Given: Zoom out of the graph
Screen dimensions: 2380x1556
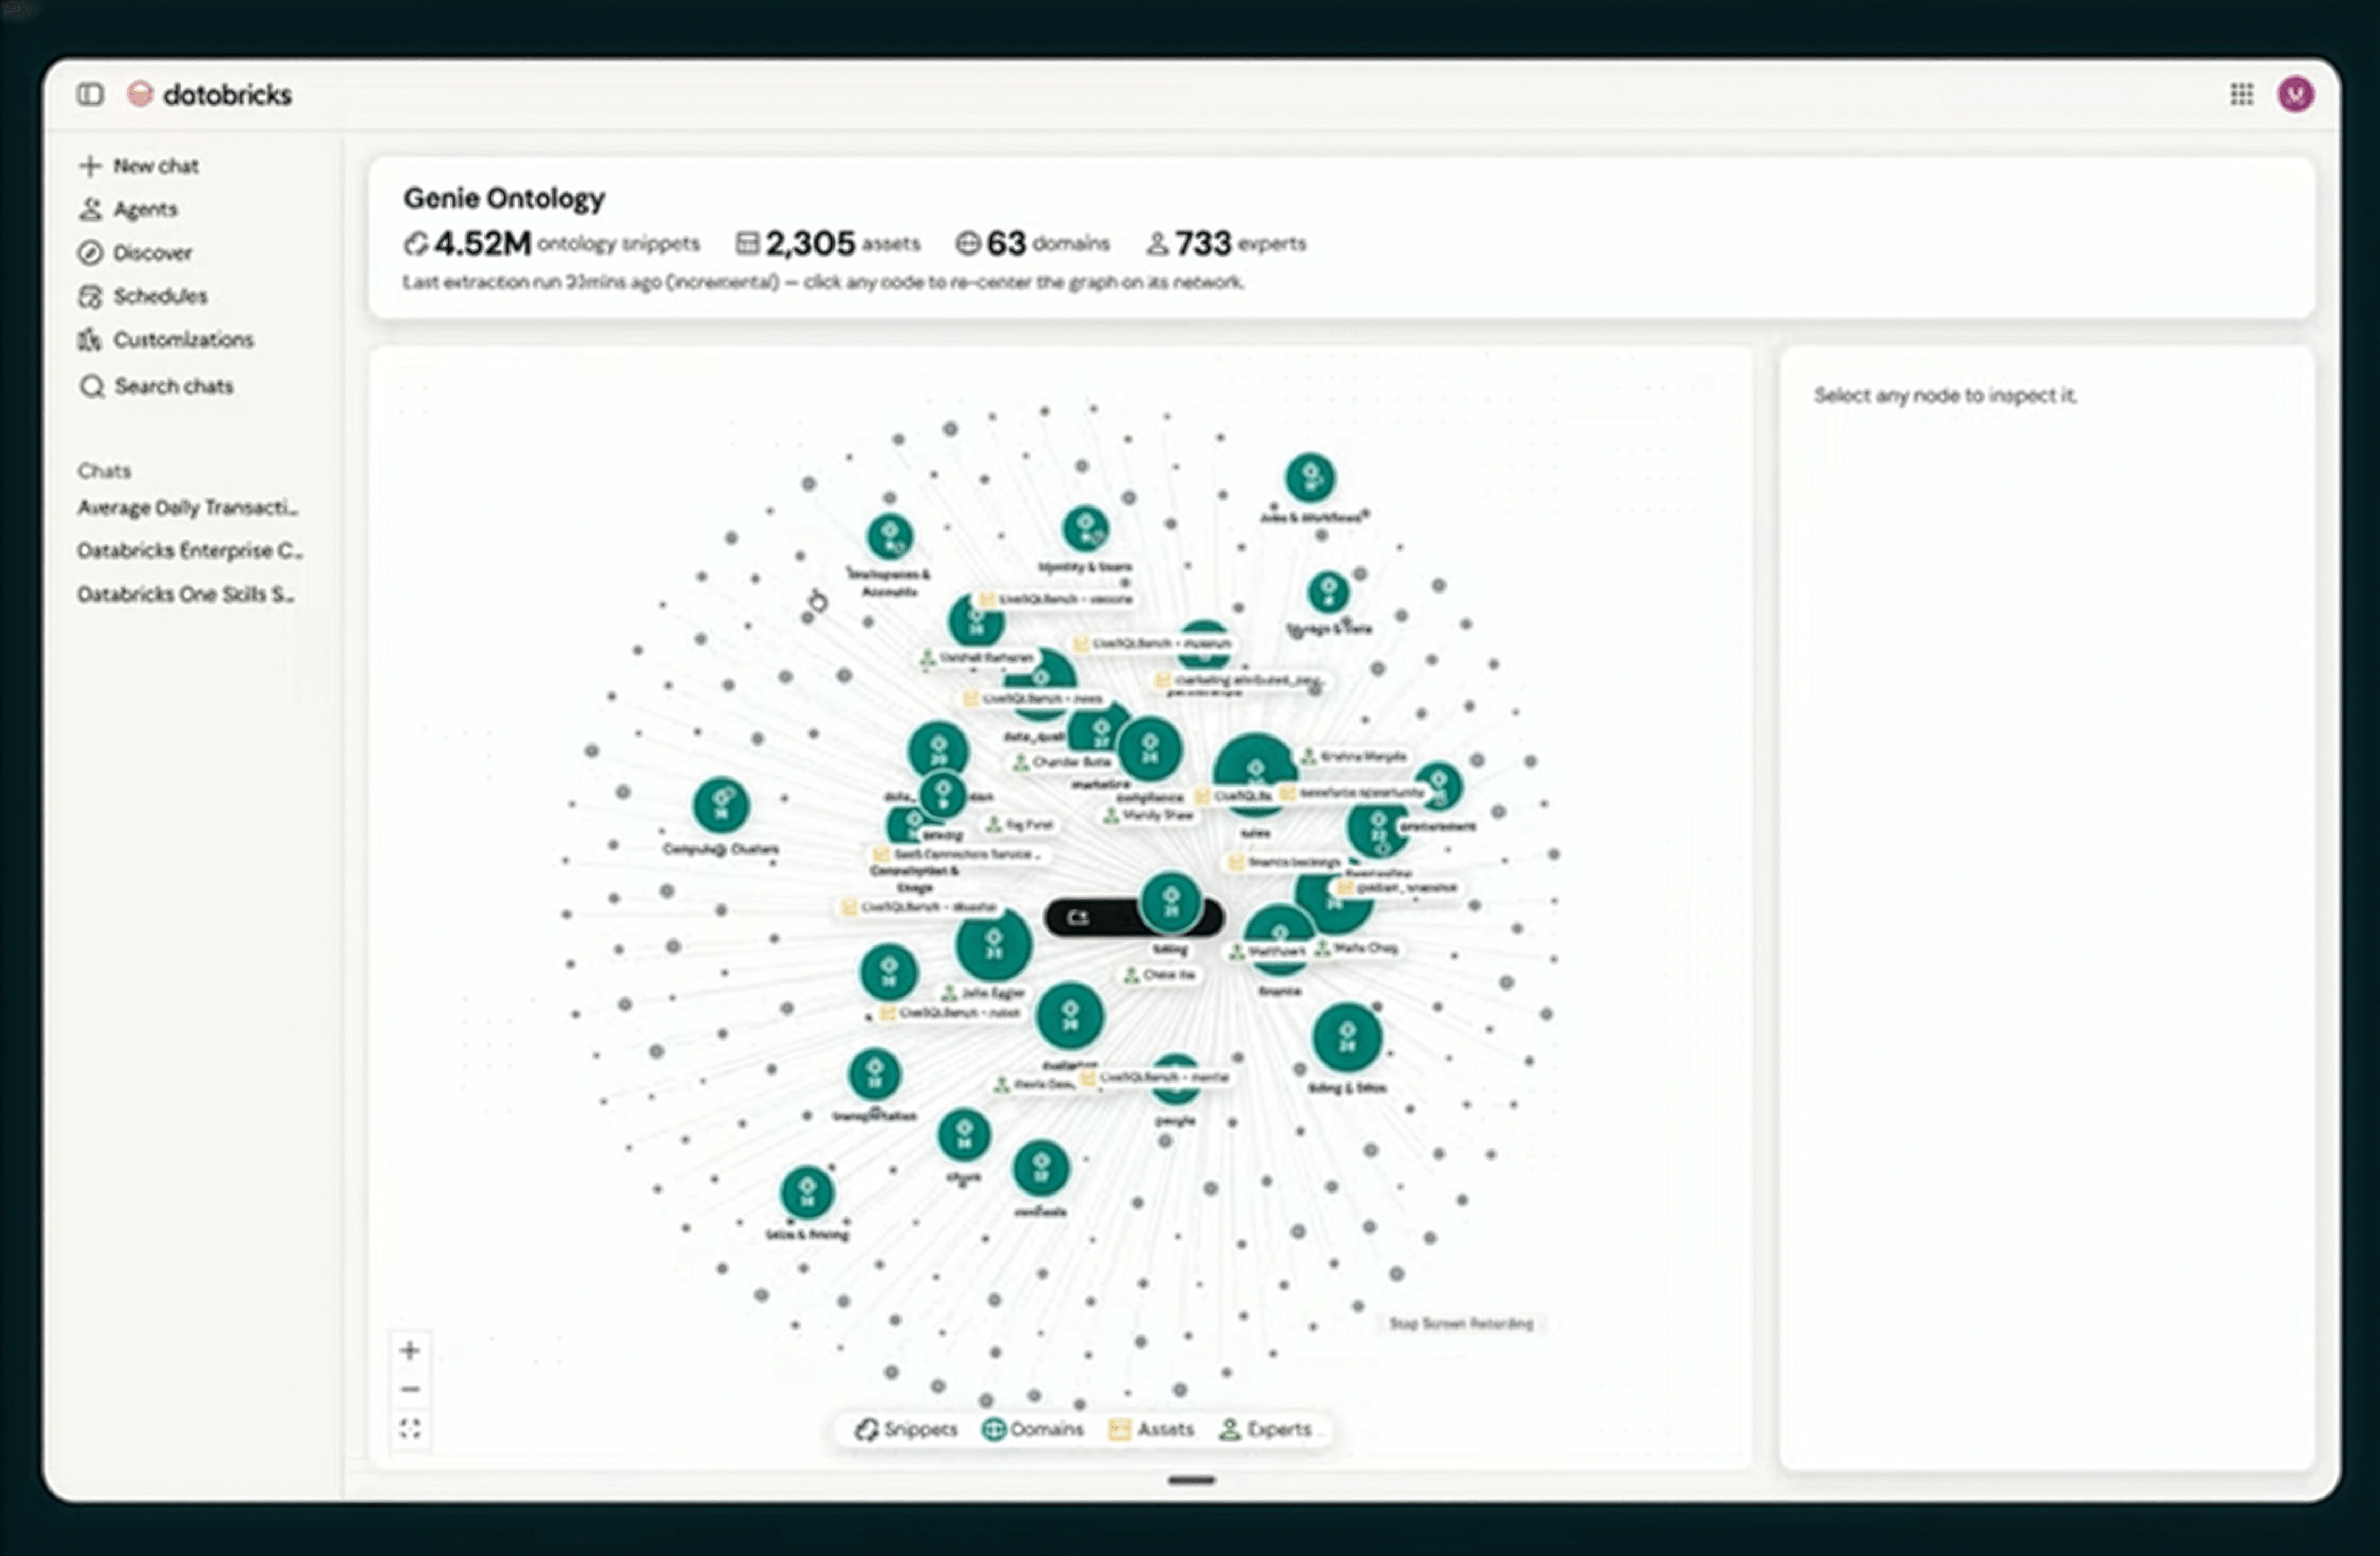Looking at the screenshot, I should pos(410,1390).
